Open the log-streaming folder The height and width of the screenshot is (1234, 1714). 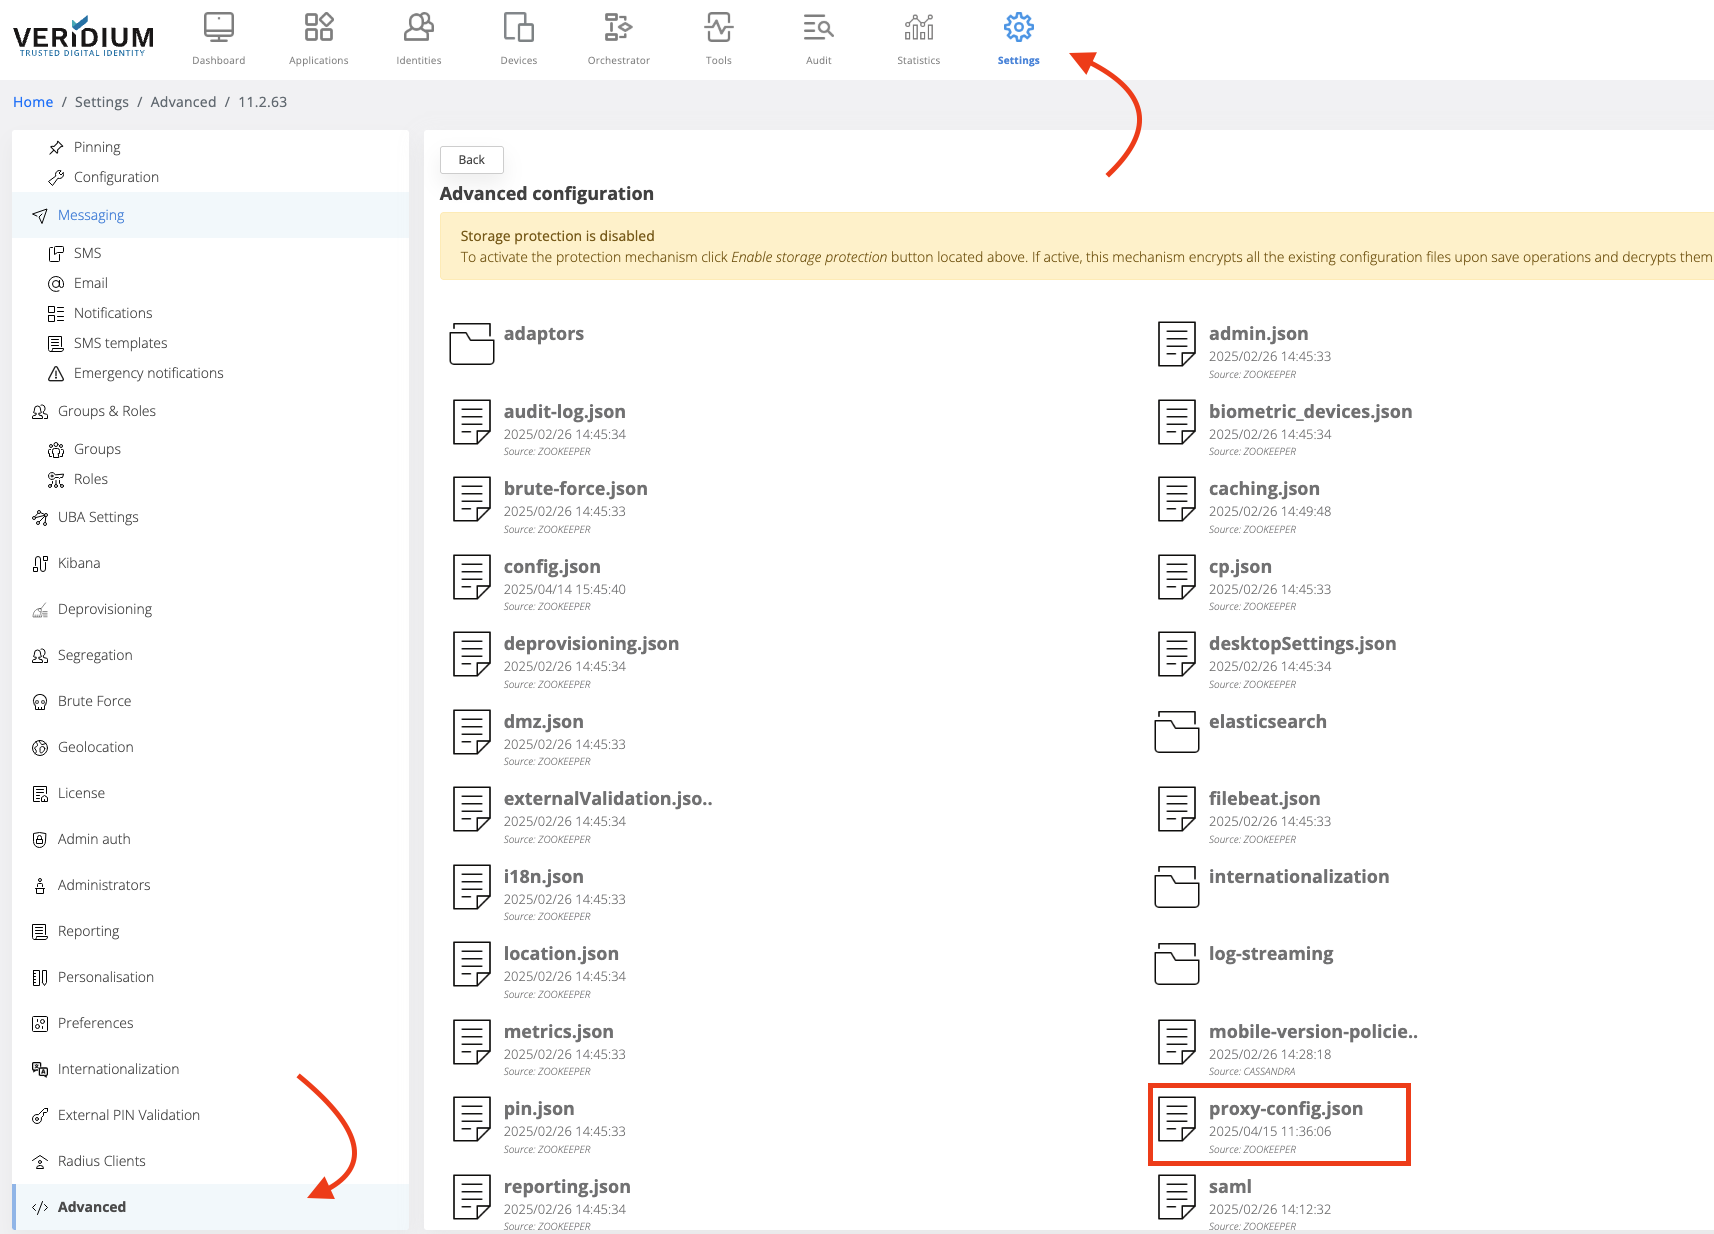coord(1270,954)
